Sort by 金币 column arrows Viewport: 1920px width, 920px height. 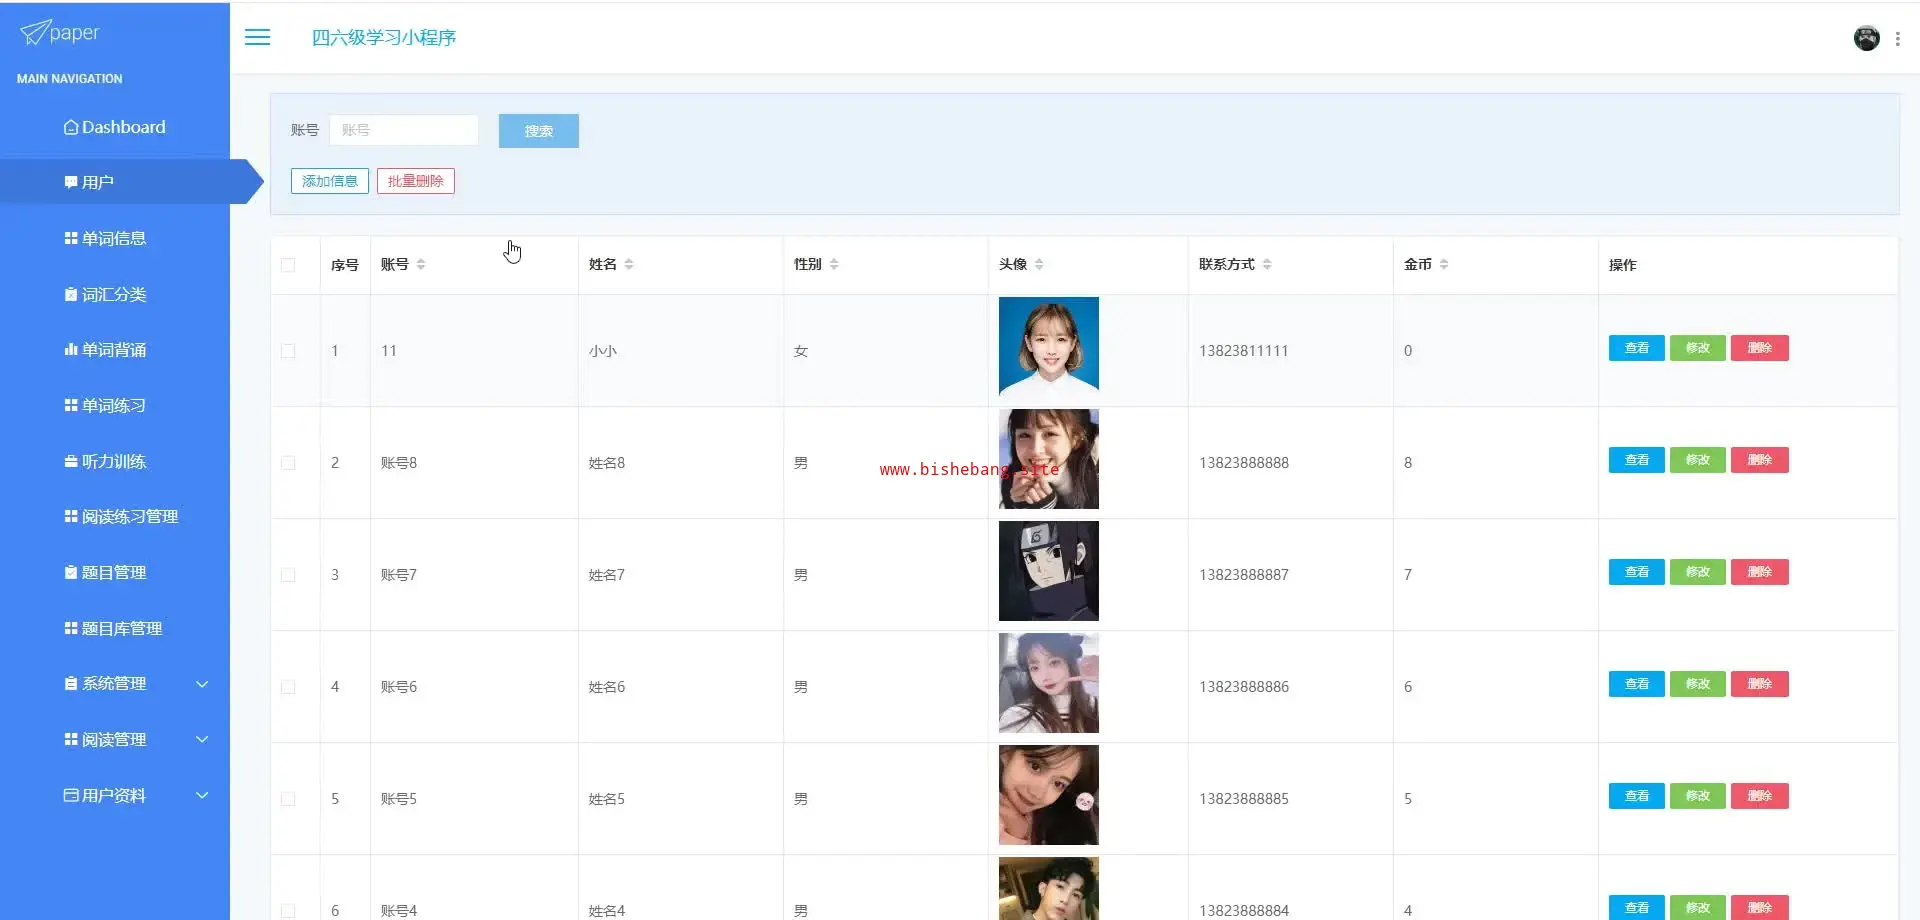click(1444, 264)
